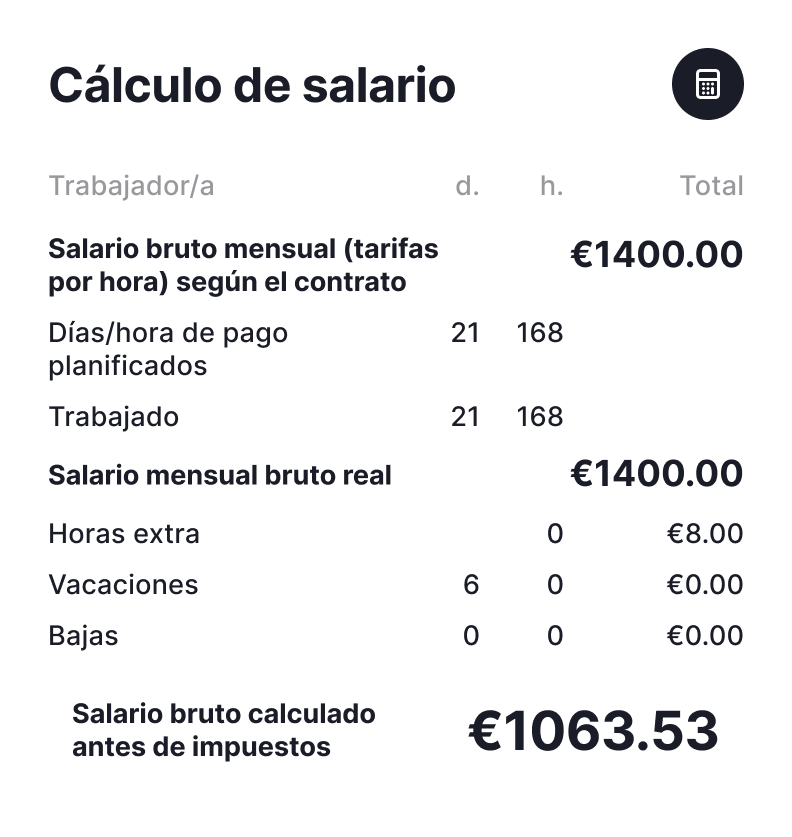Click the worked days value 21

[465, 417]
